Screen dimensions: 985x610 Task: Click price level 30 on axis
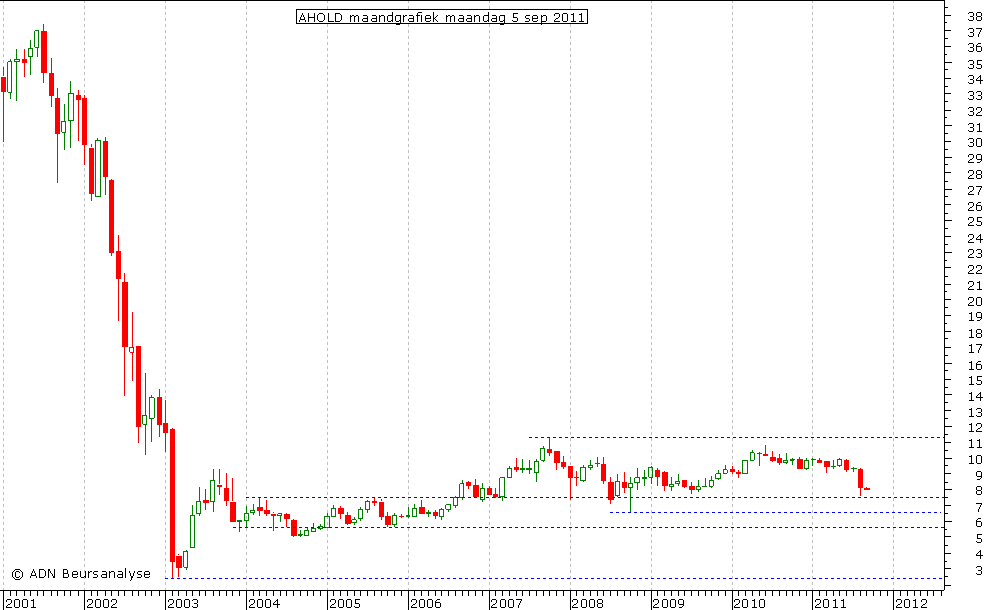[975, 143]
